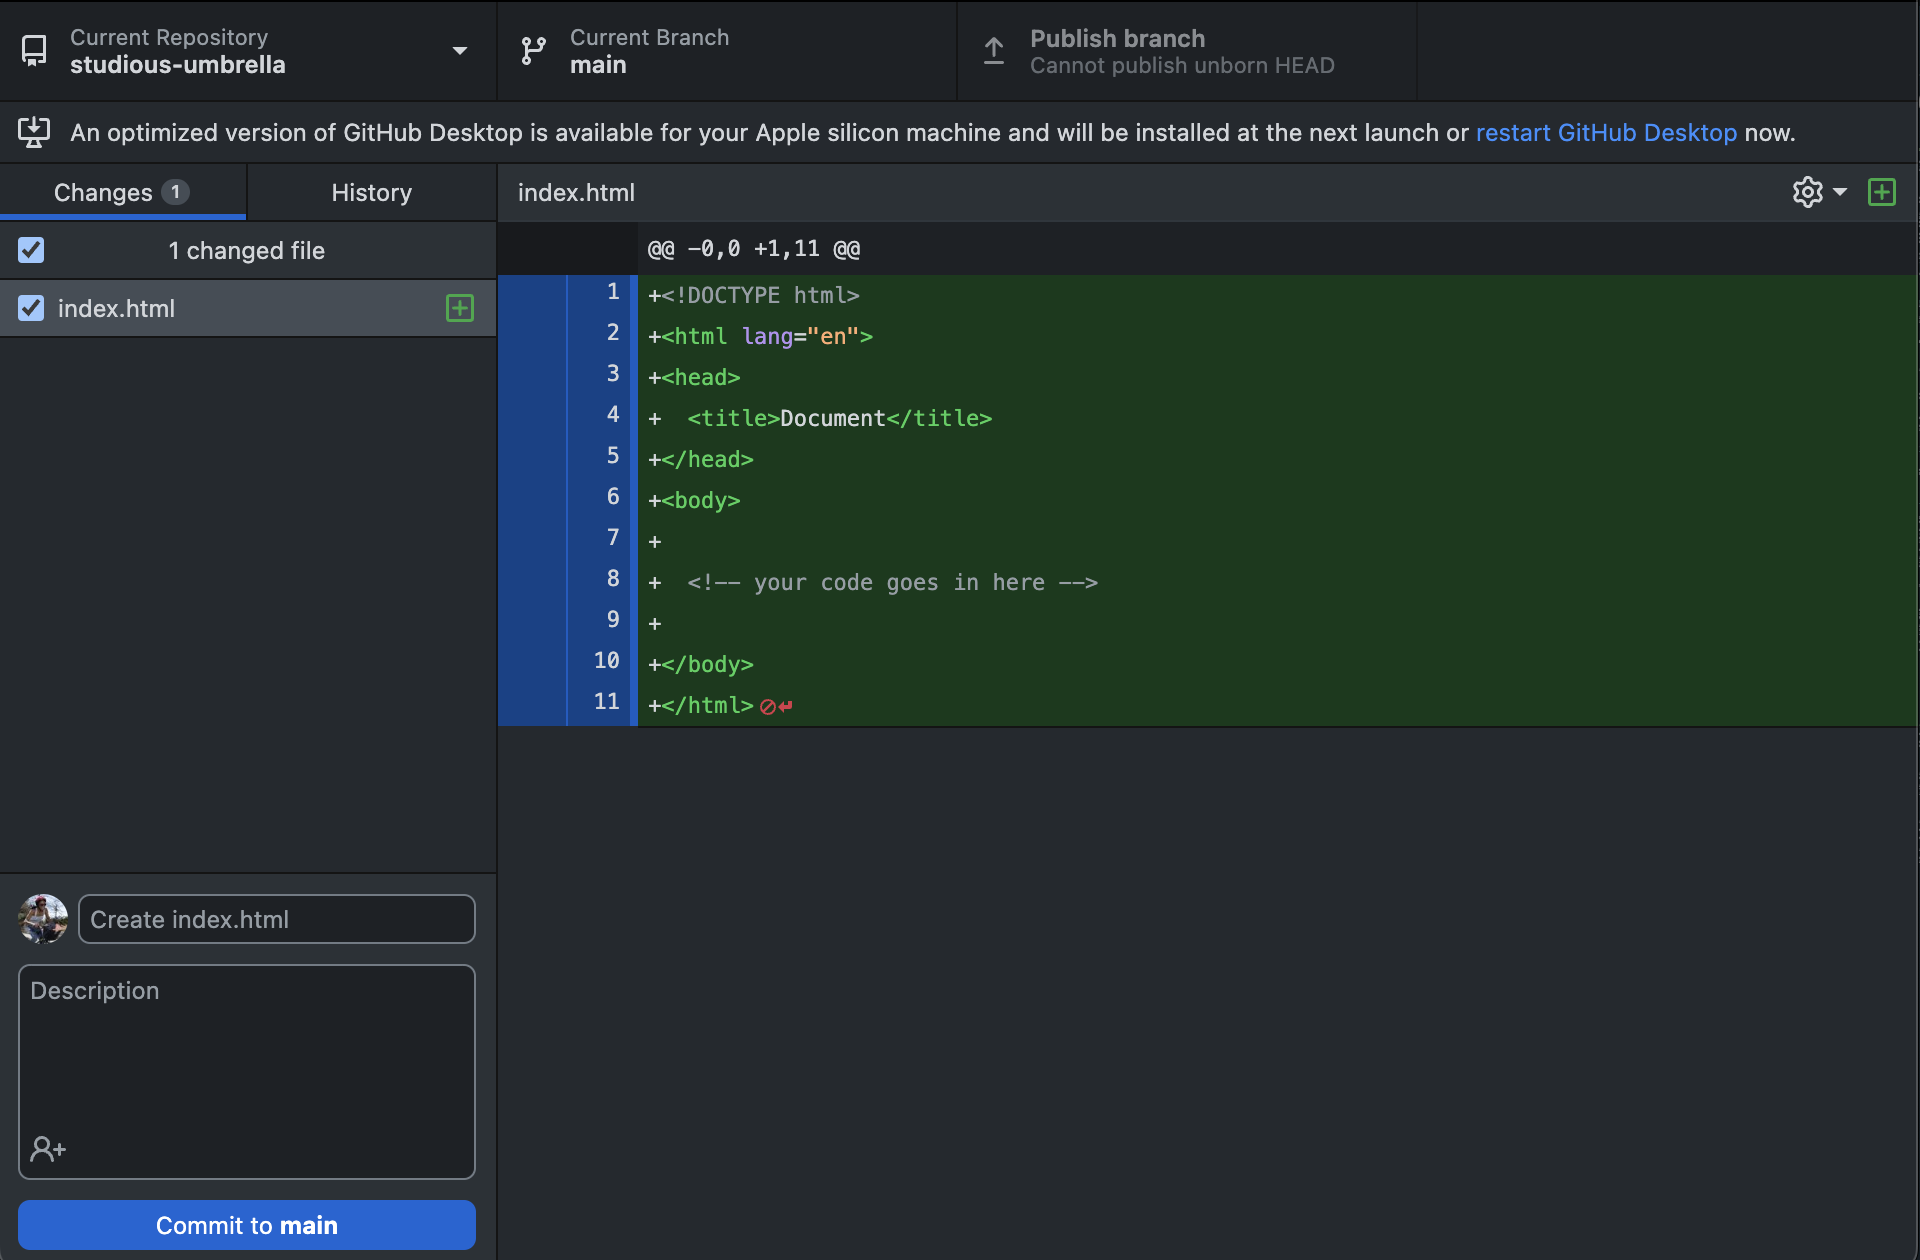Toggle the select-all changed files checkbox
The image size is (1920, 1260).
[x=31, y=250]
